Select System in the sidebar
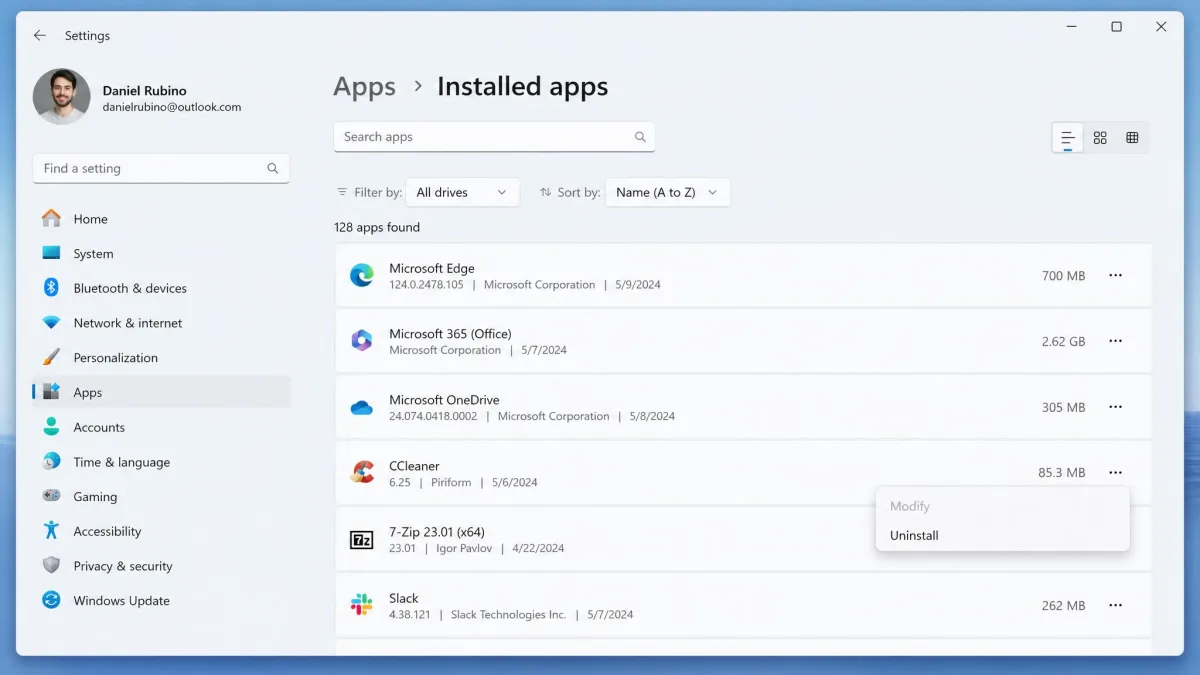The image size is (1200, 675). click(161, 254)
